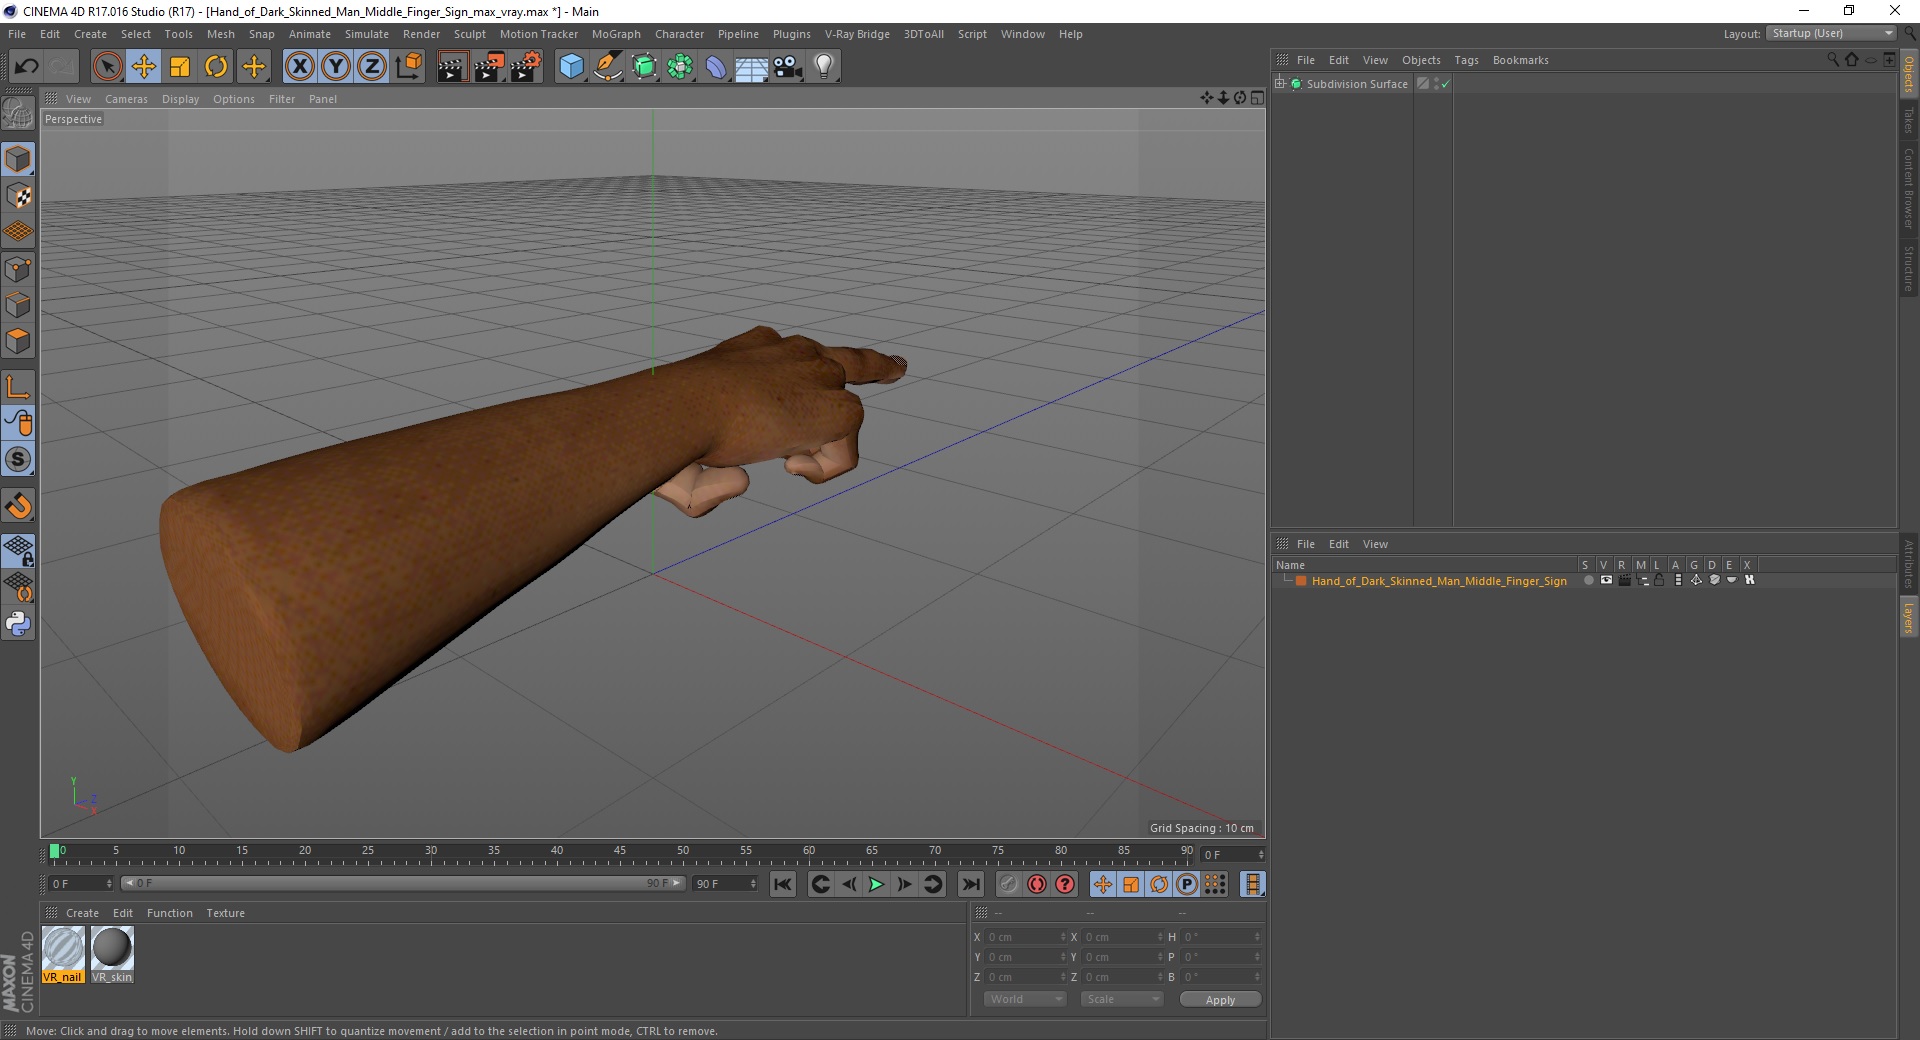This screenshot has width=1920, height=1040.
Task: Click the Objects vertical tab
Action: tap(1909, 75)
